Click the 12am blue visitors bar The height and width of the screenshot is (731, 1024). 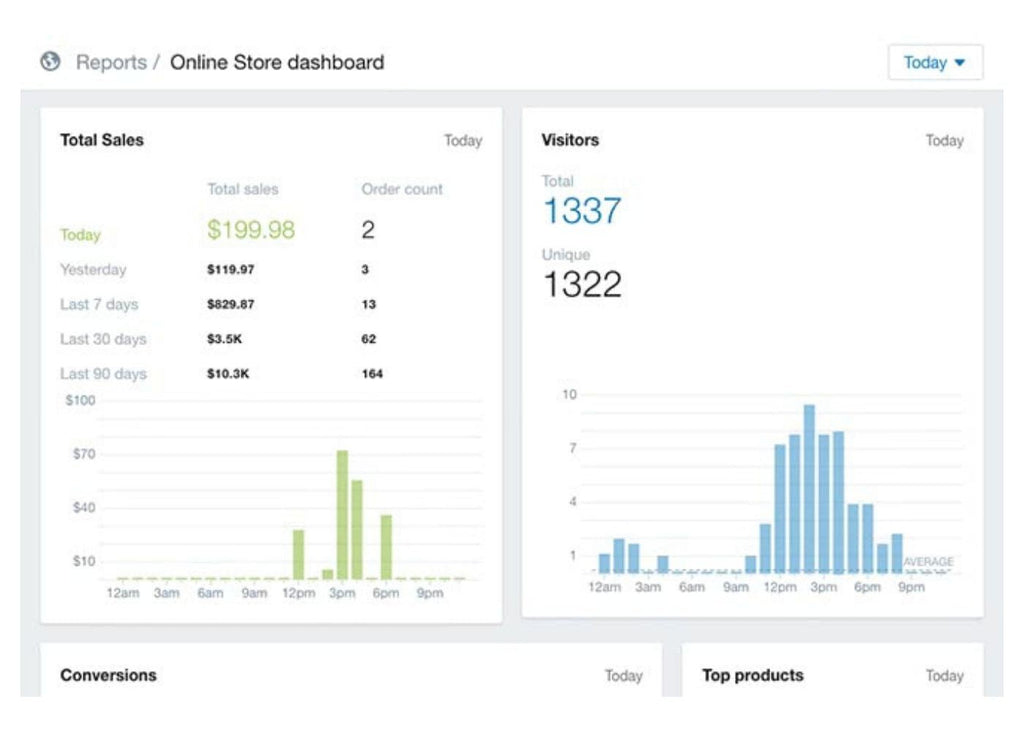(x=604, y=563)
